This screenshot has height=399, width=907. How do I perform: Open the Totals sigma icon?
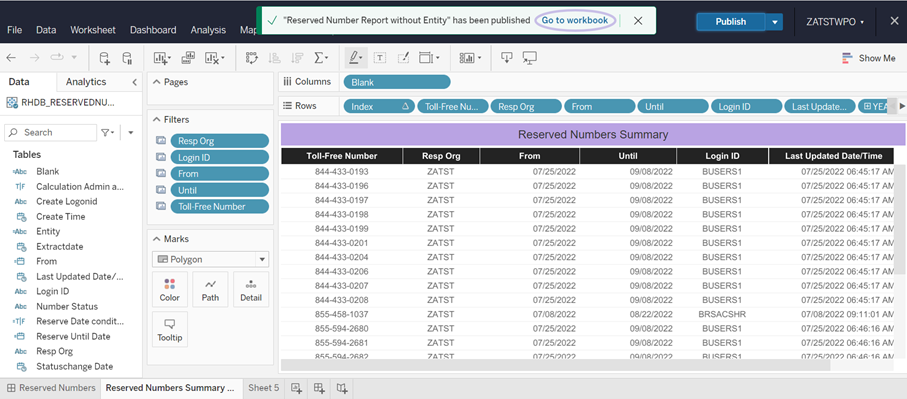click(x=320, y=58)
